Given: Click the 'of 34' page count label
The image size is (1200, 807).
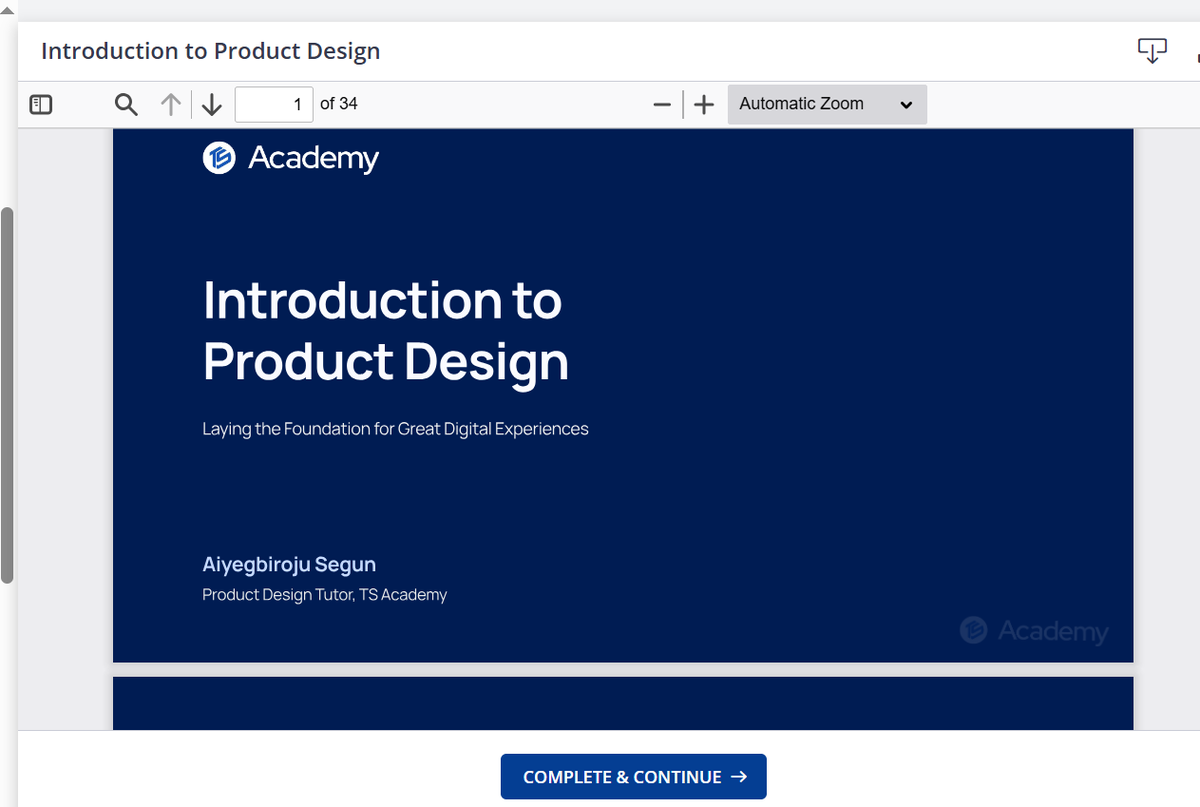Looking at the screenshot, I should click(x=339, y=103).
